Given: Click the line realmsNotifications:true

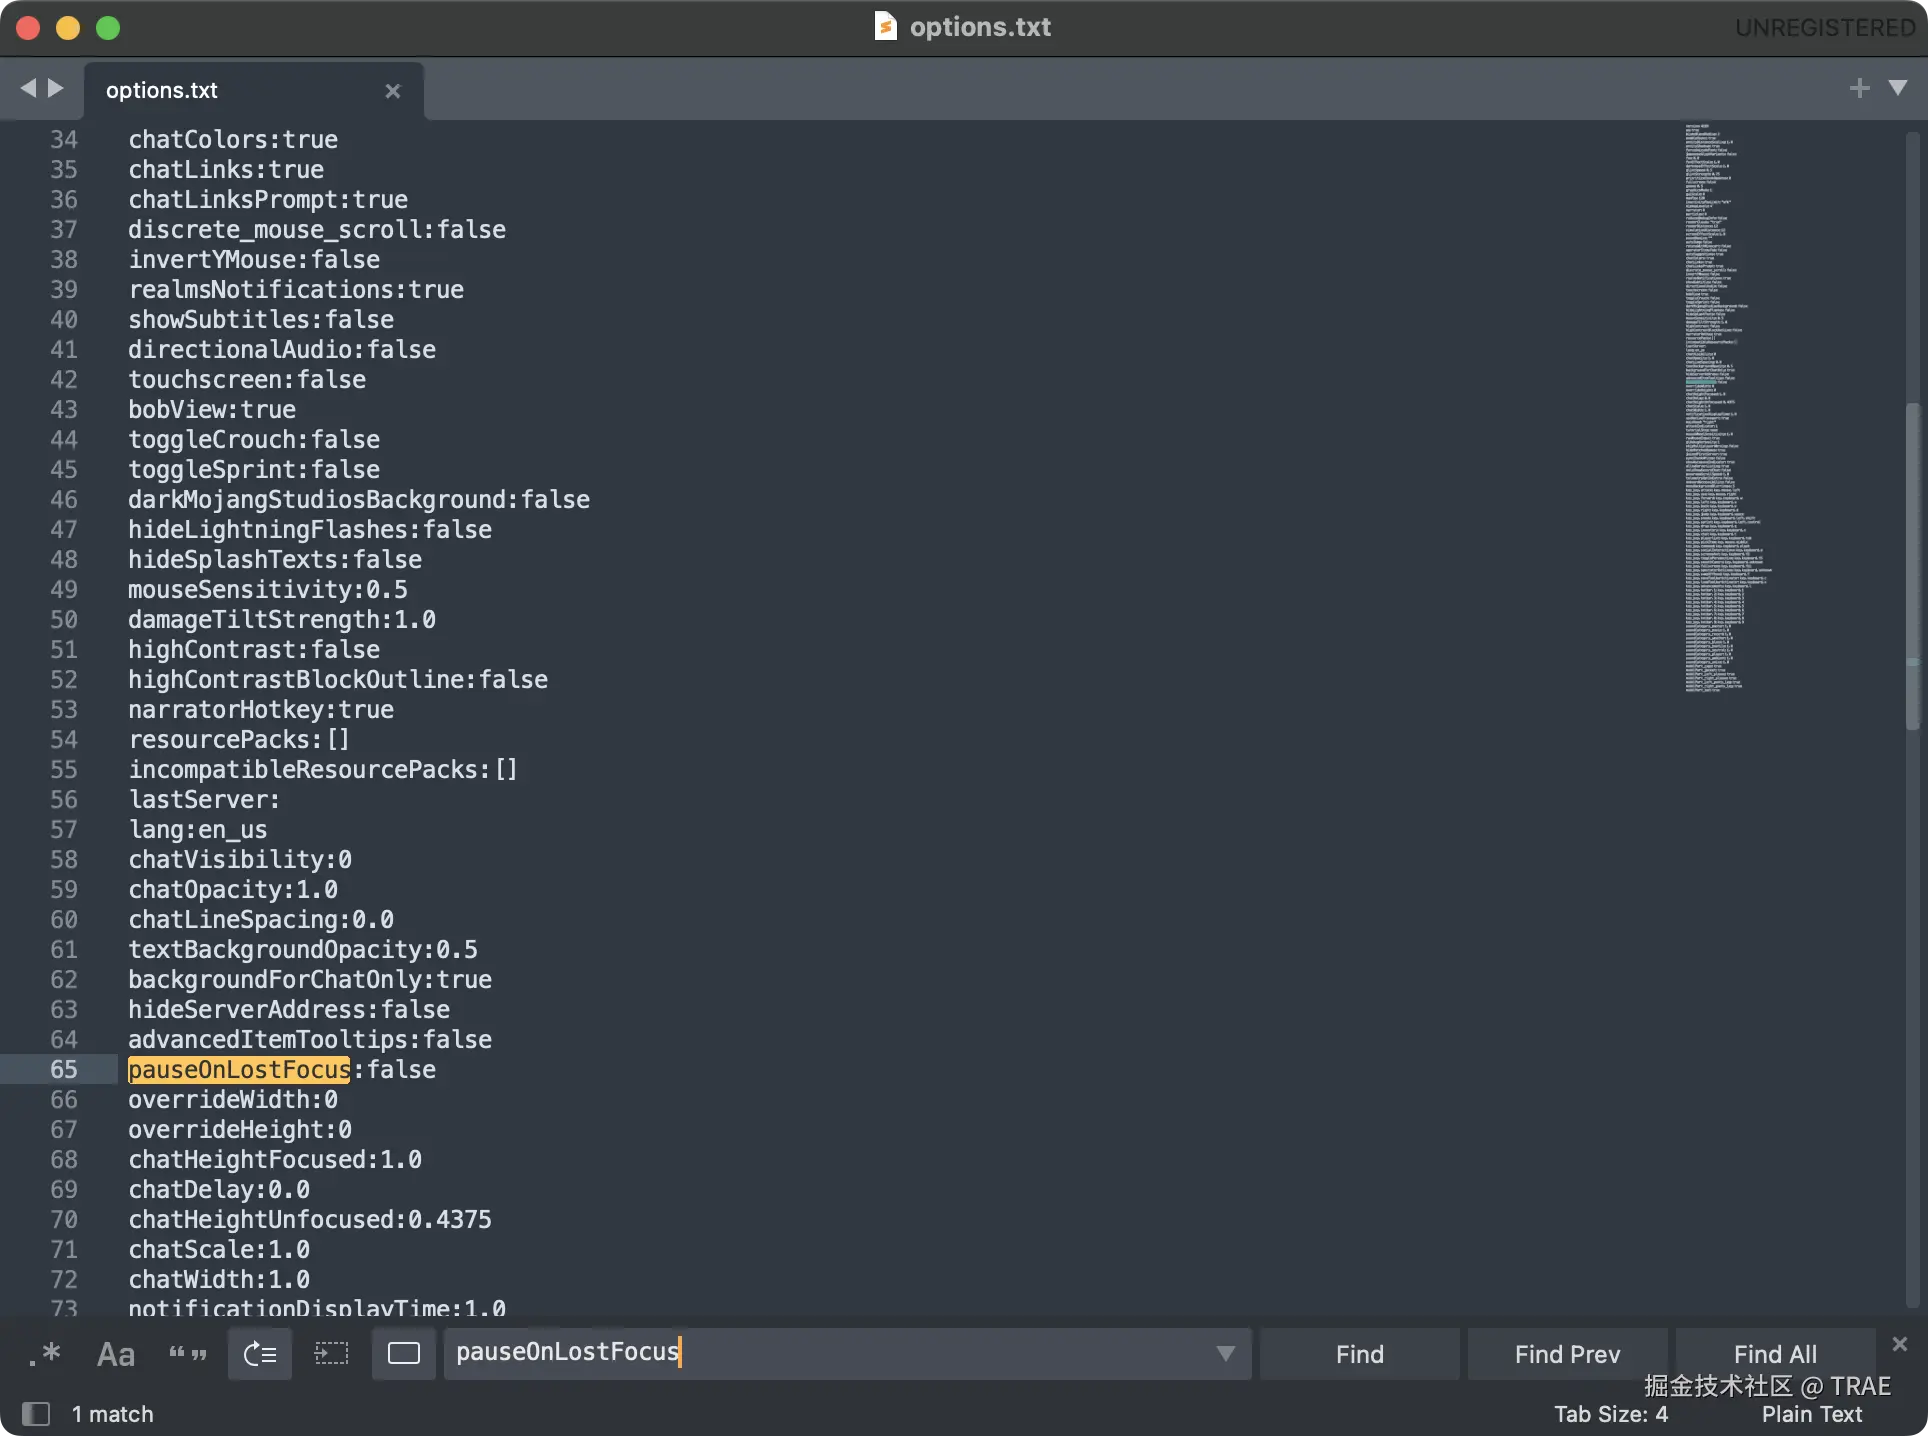Looking at the screenshot, I should point(296,289).
